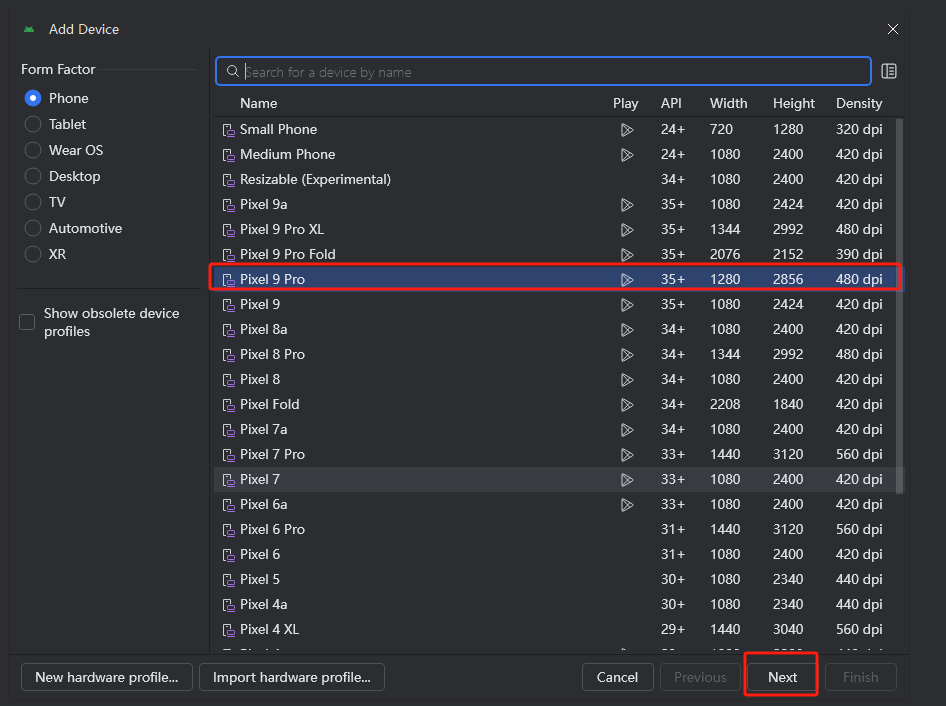Click 3040 height value of Pixel 4 XL
Image resolution: width=946 pixels, height=706 pixels.
(787, 629)
